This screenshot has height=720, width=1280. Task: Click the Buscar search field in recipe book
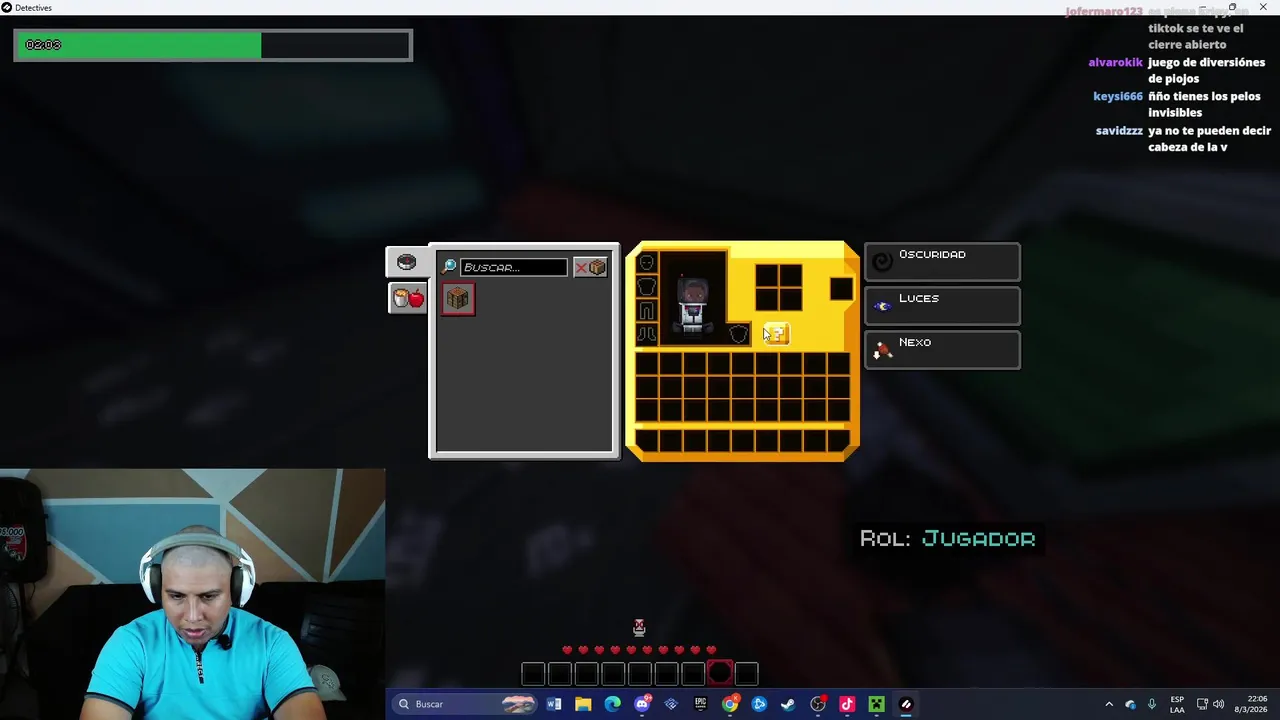(513, 267)
